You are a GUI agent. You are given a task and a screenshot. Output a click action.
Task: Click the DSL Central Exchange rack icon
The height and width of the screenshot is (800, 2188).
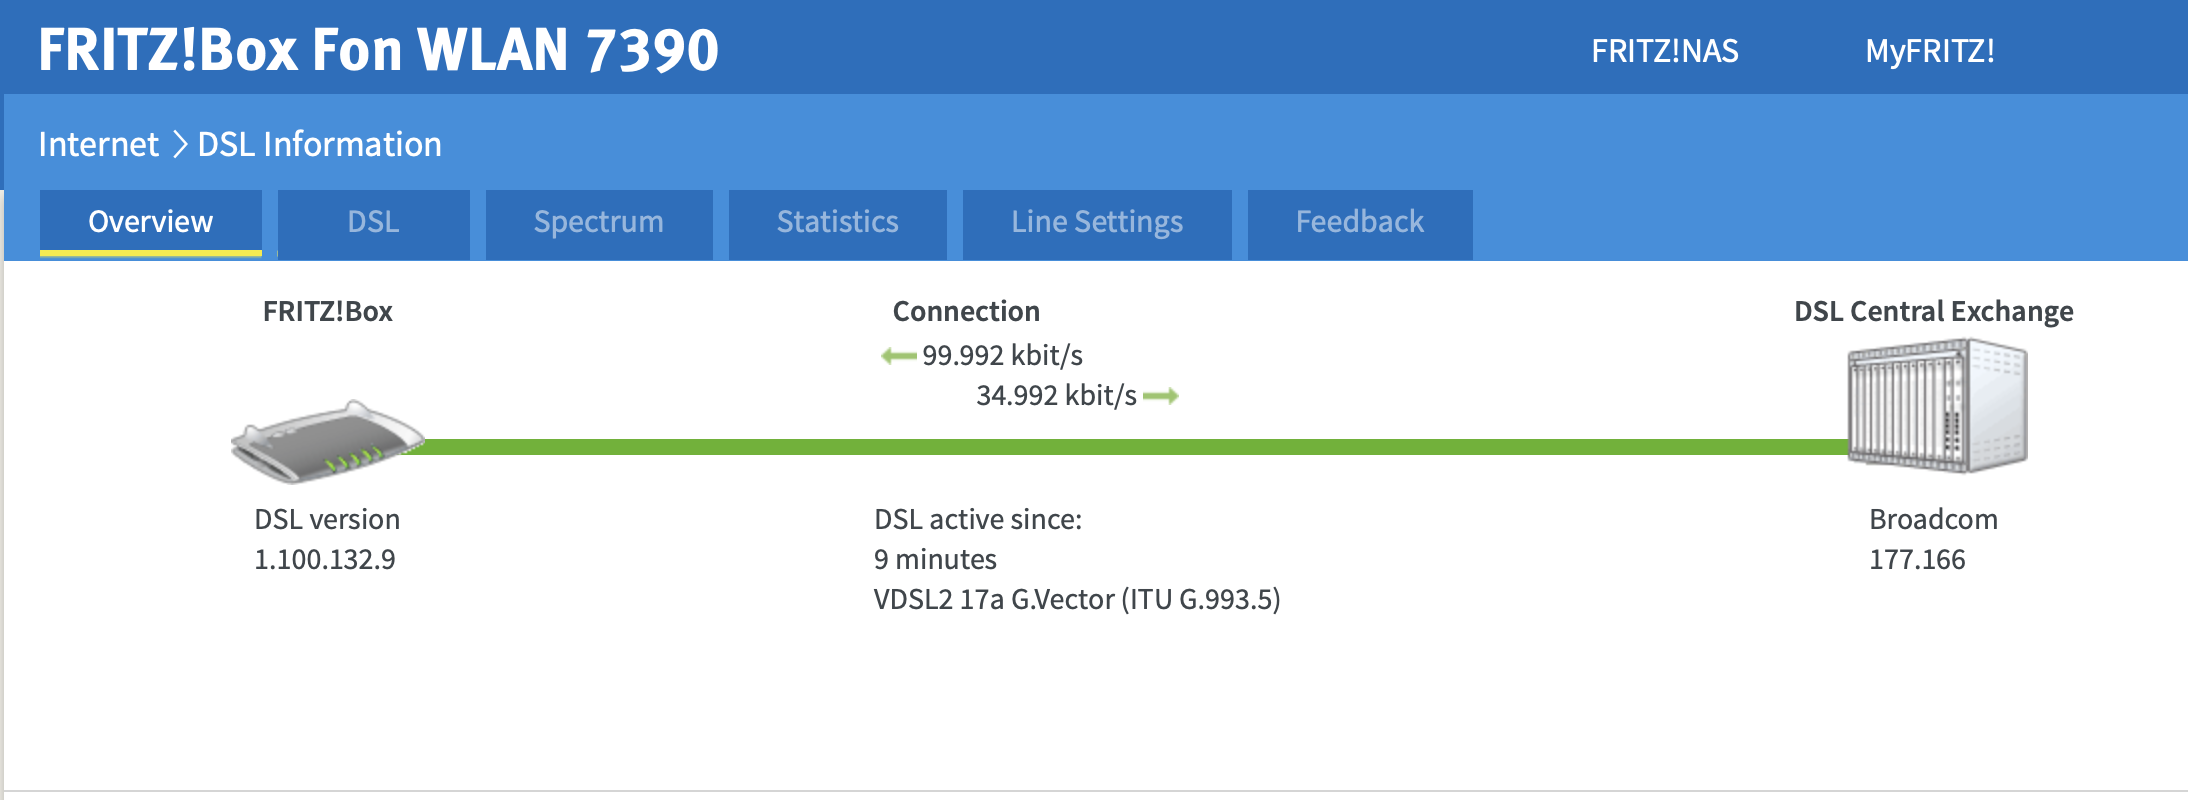coord(1937,406)
